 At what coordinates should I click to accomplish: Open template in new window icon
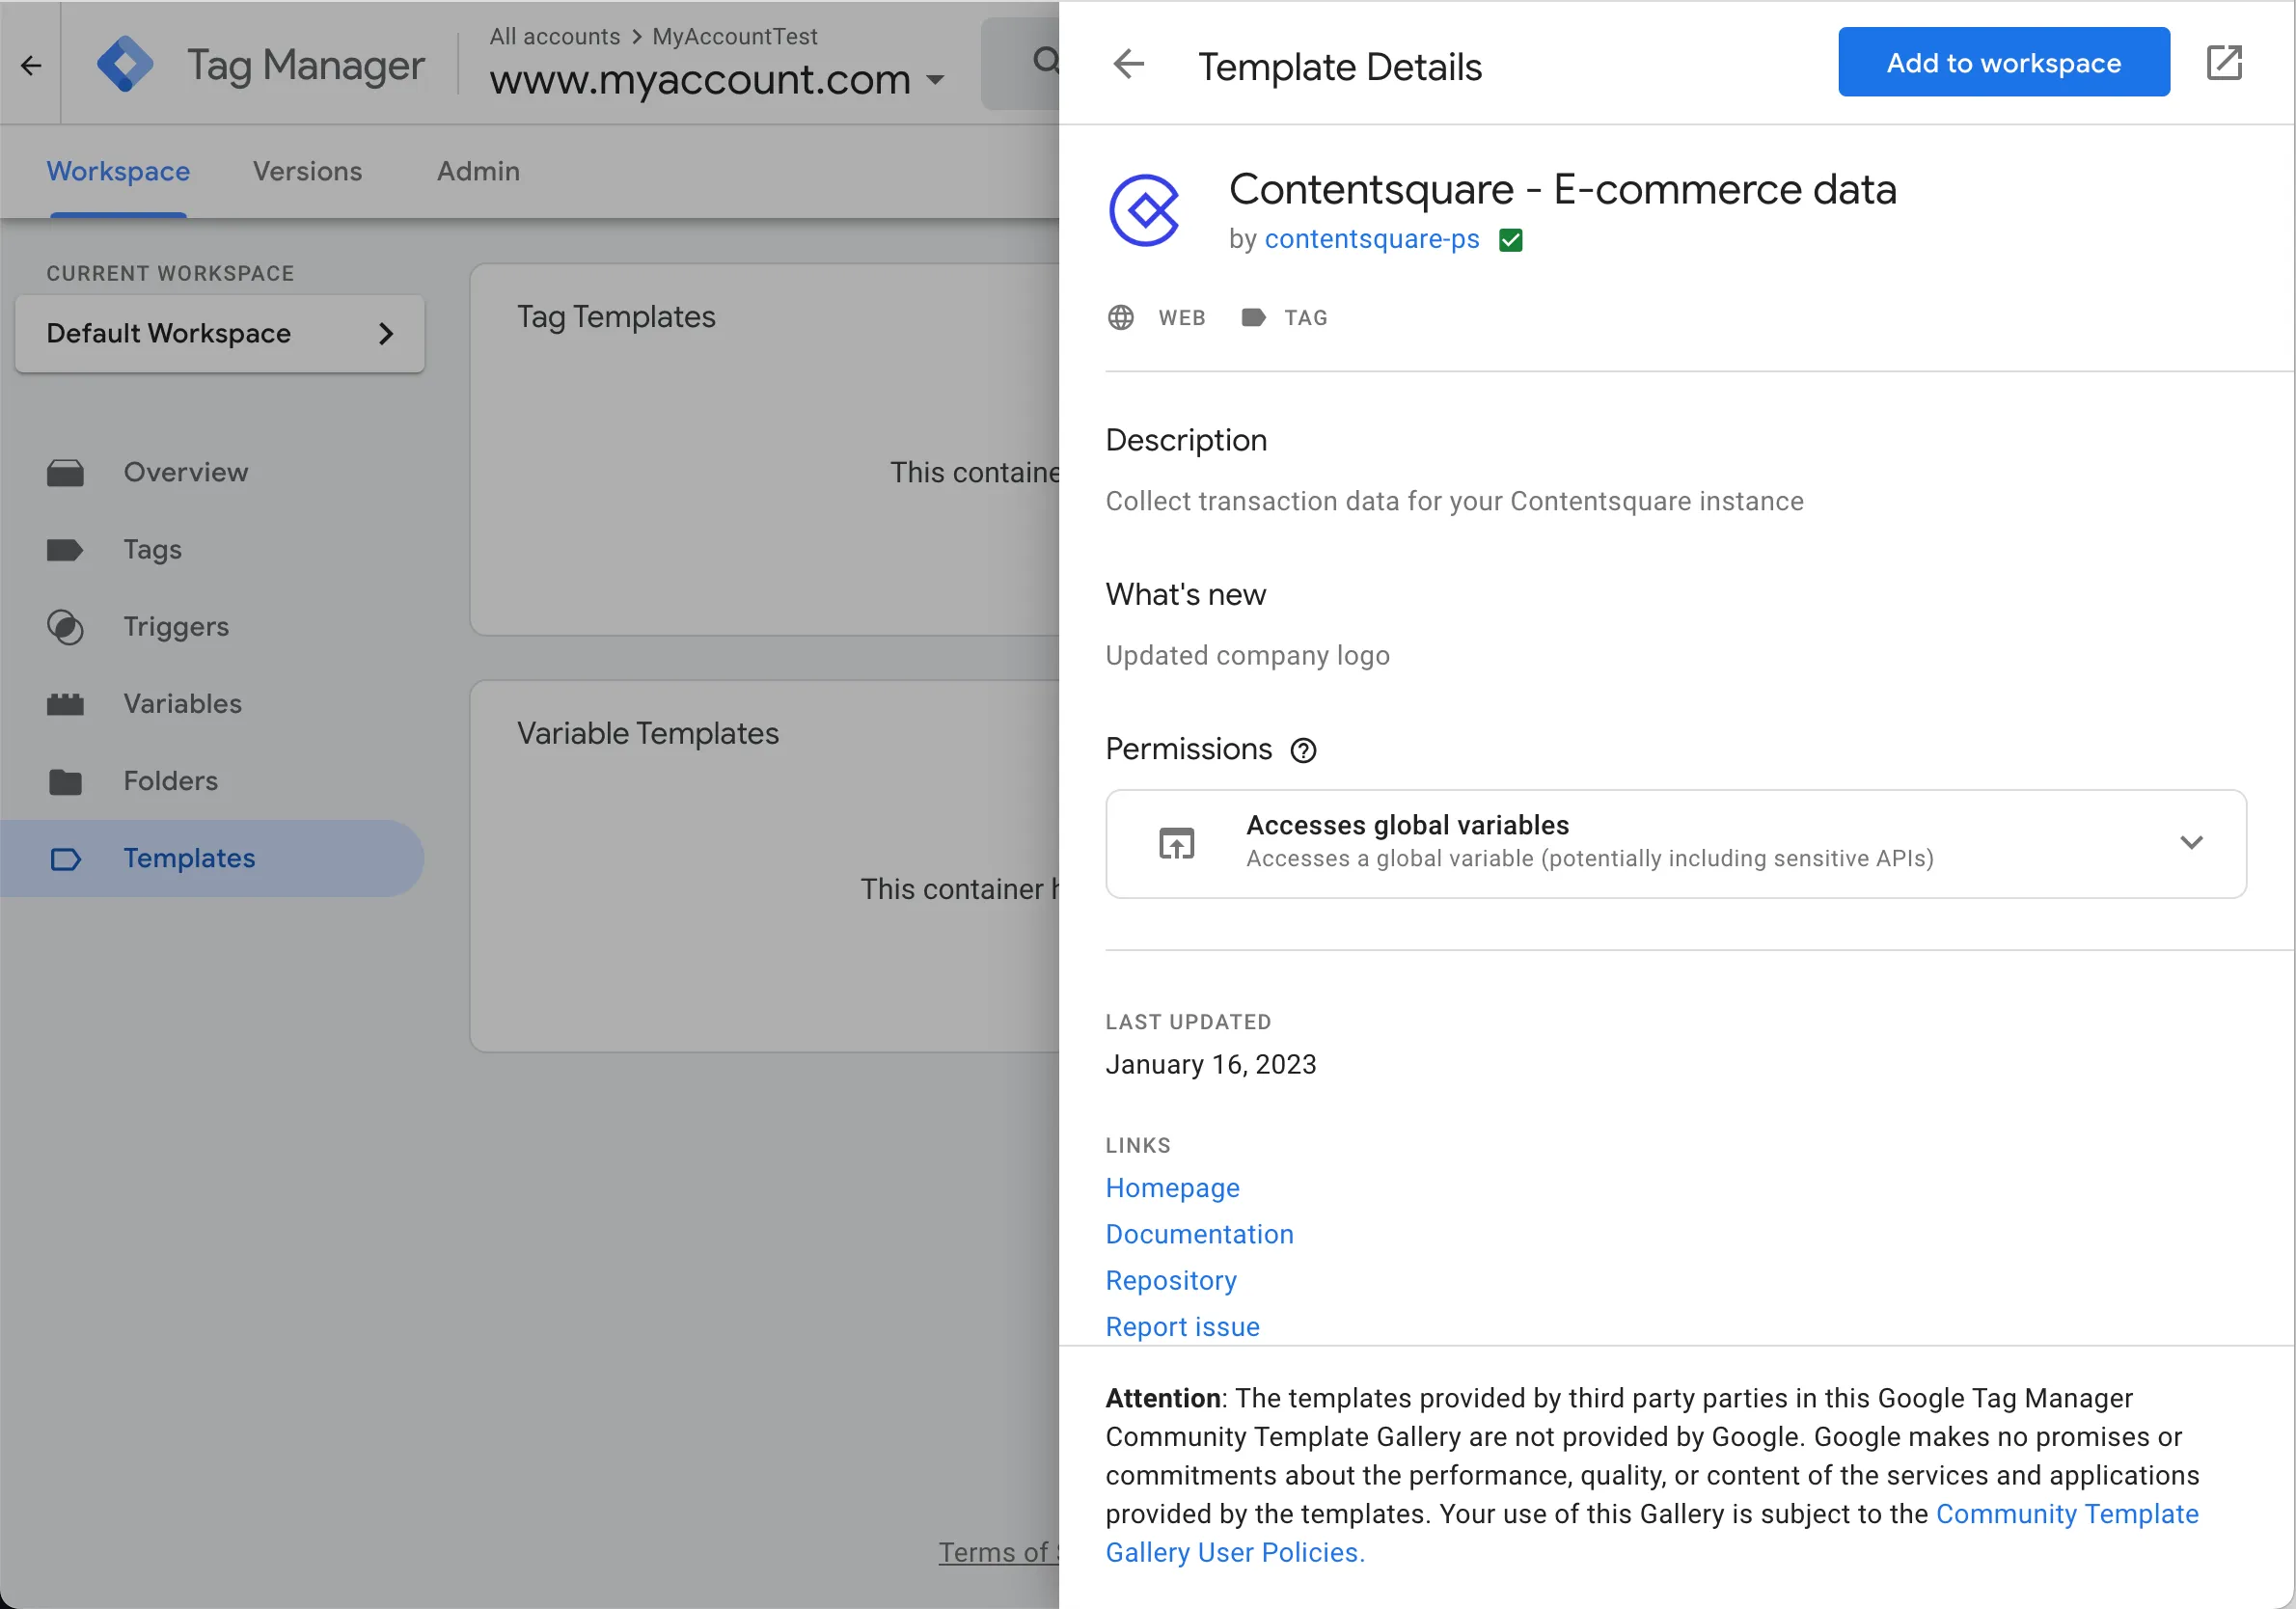[x=2224, y=63]
